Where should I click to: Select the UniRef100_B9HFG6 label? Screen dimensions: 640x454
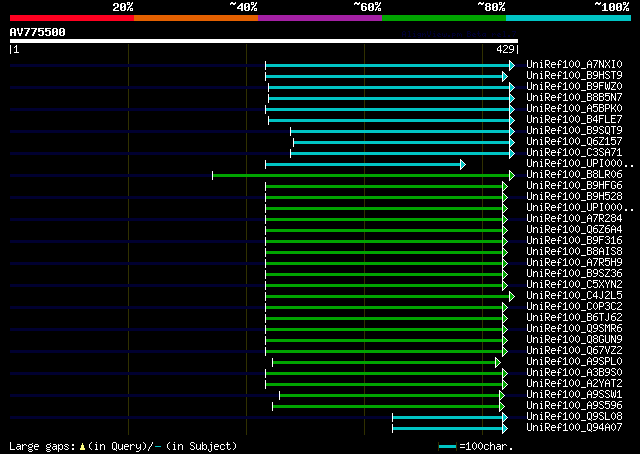coord(574,186)
